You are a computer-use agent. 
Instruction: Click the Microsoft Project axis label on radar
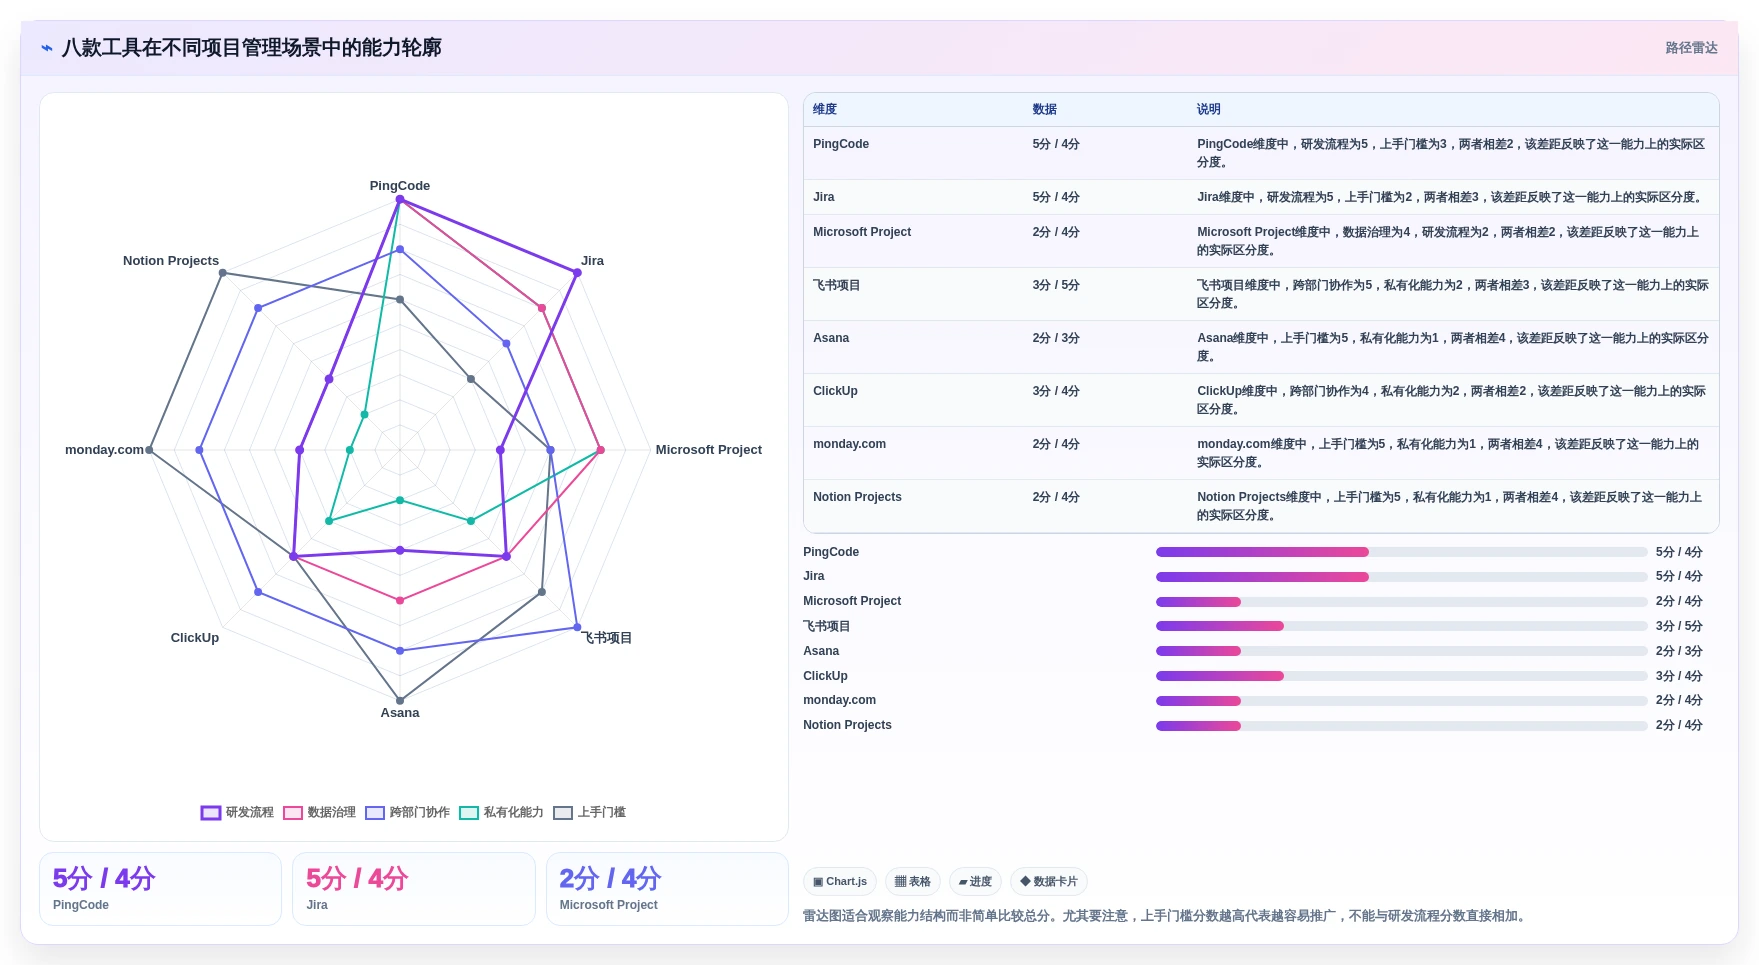pyautogui.click(x=708, y=450)
